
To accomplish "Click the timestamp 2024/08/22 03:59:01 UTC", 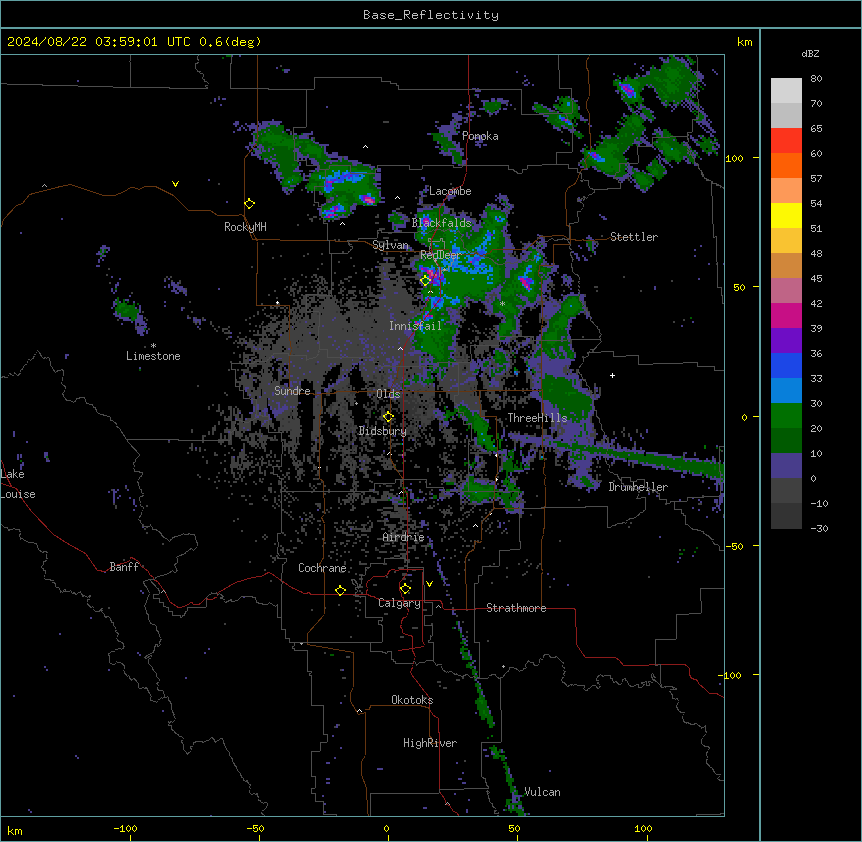I will click(99, 42).
